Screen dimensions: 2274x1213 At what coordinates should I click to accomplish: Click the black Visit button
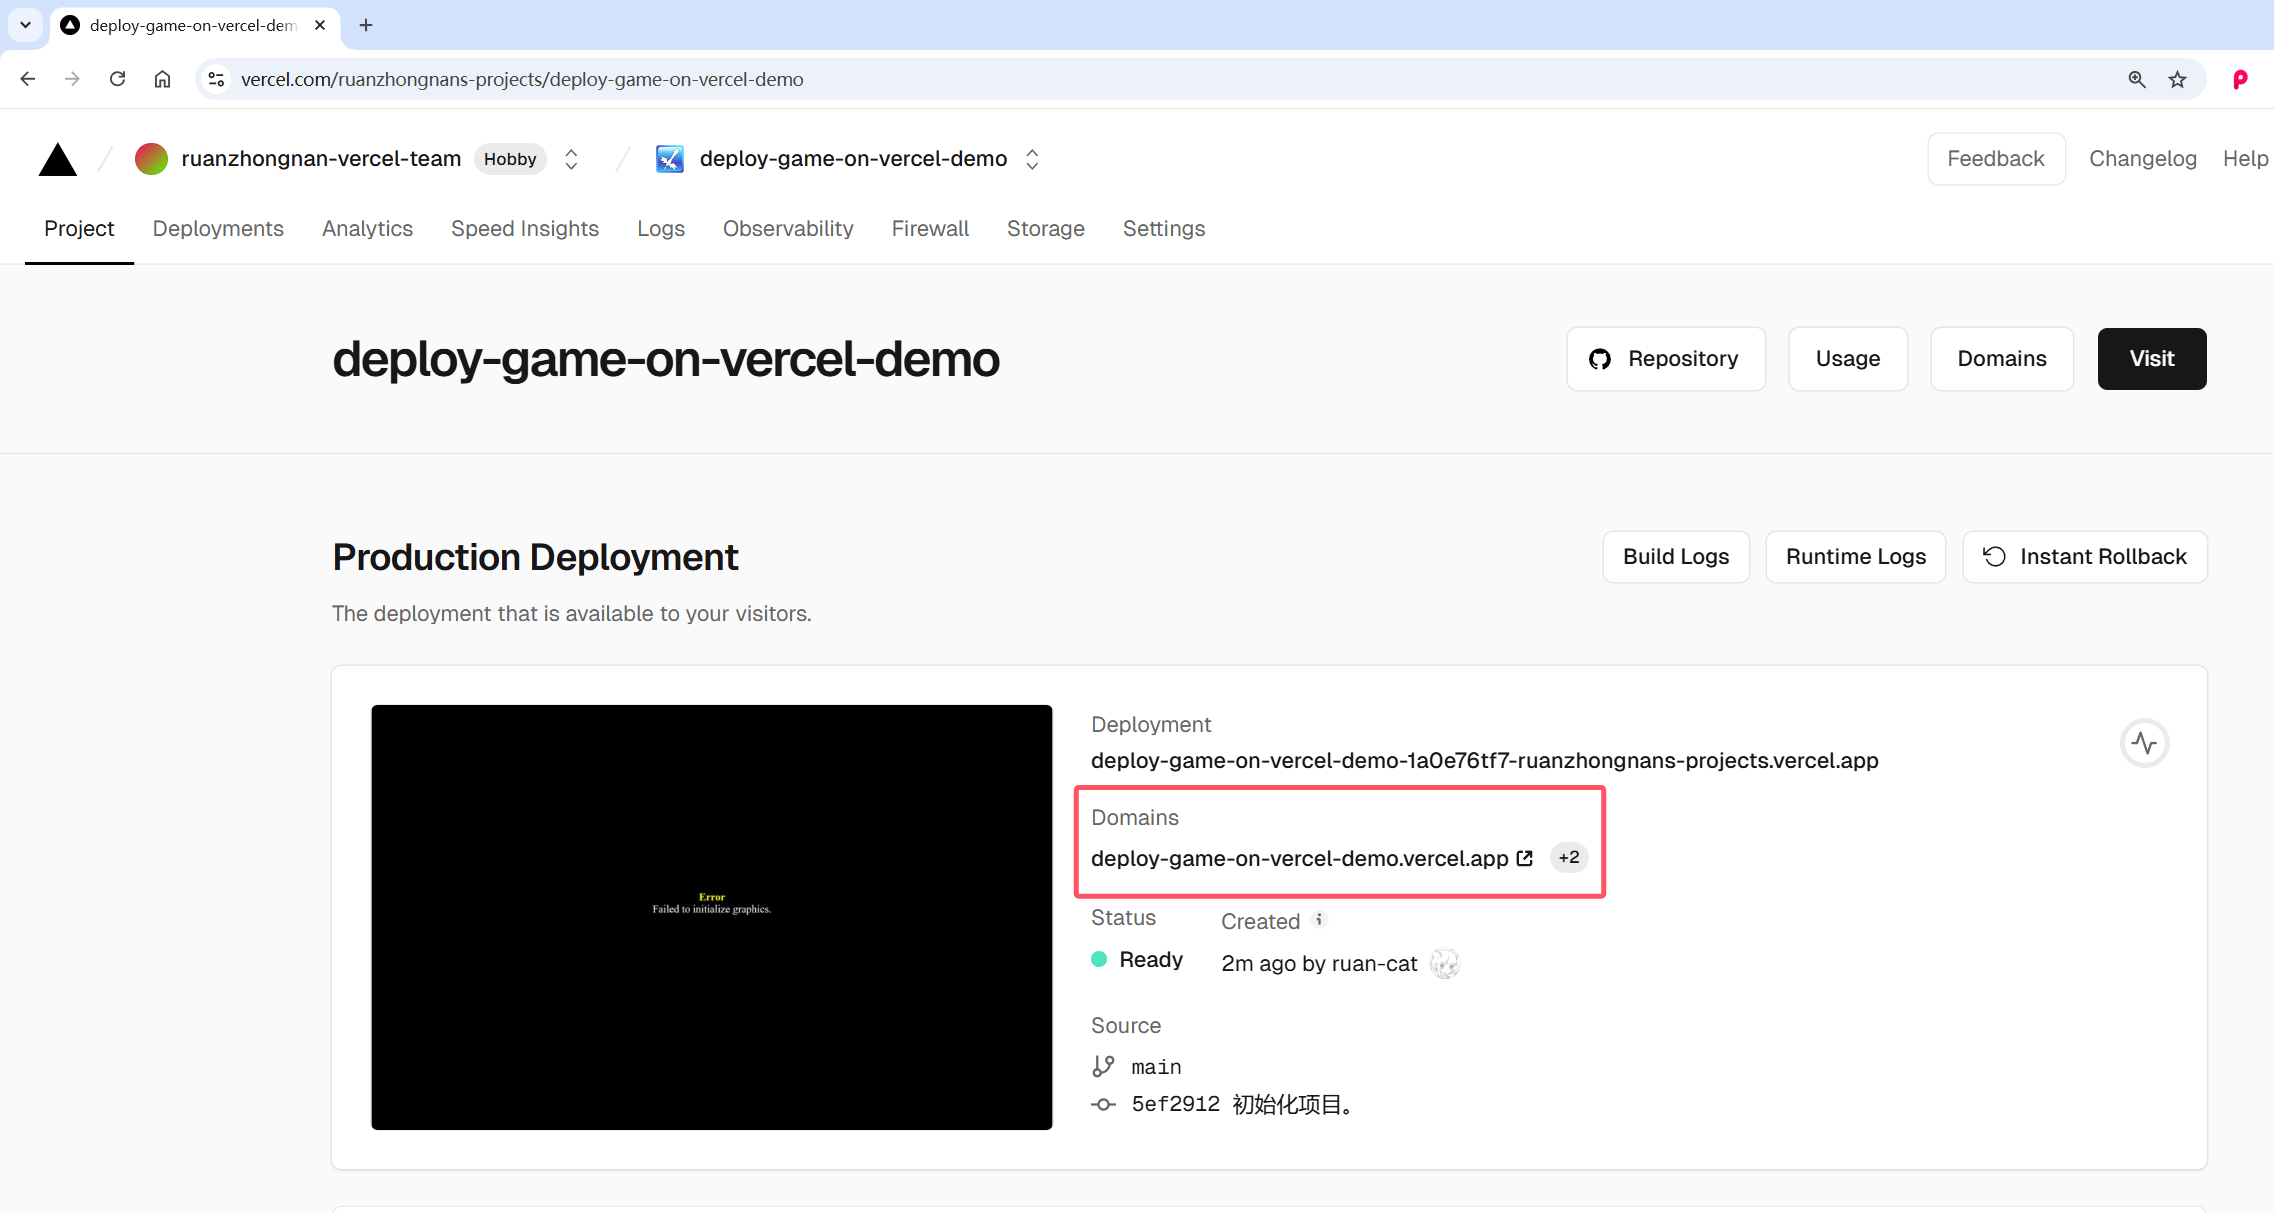point(2152,359)
